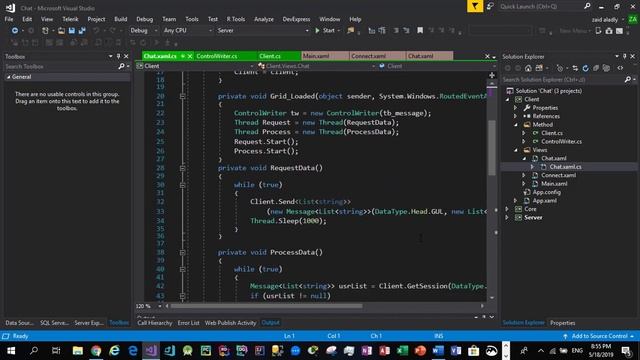Viewport: 640px width, 360px height.
Task: Click the Show All Files icon in Solution Explorer
Action: coord(606,68)
